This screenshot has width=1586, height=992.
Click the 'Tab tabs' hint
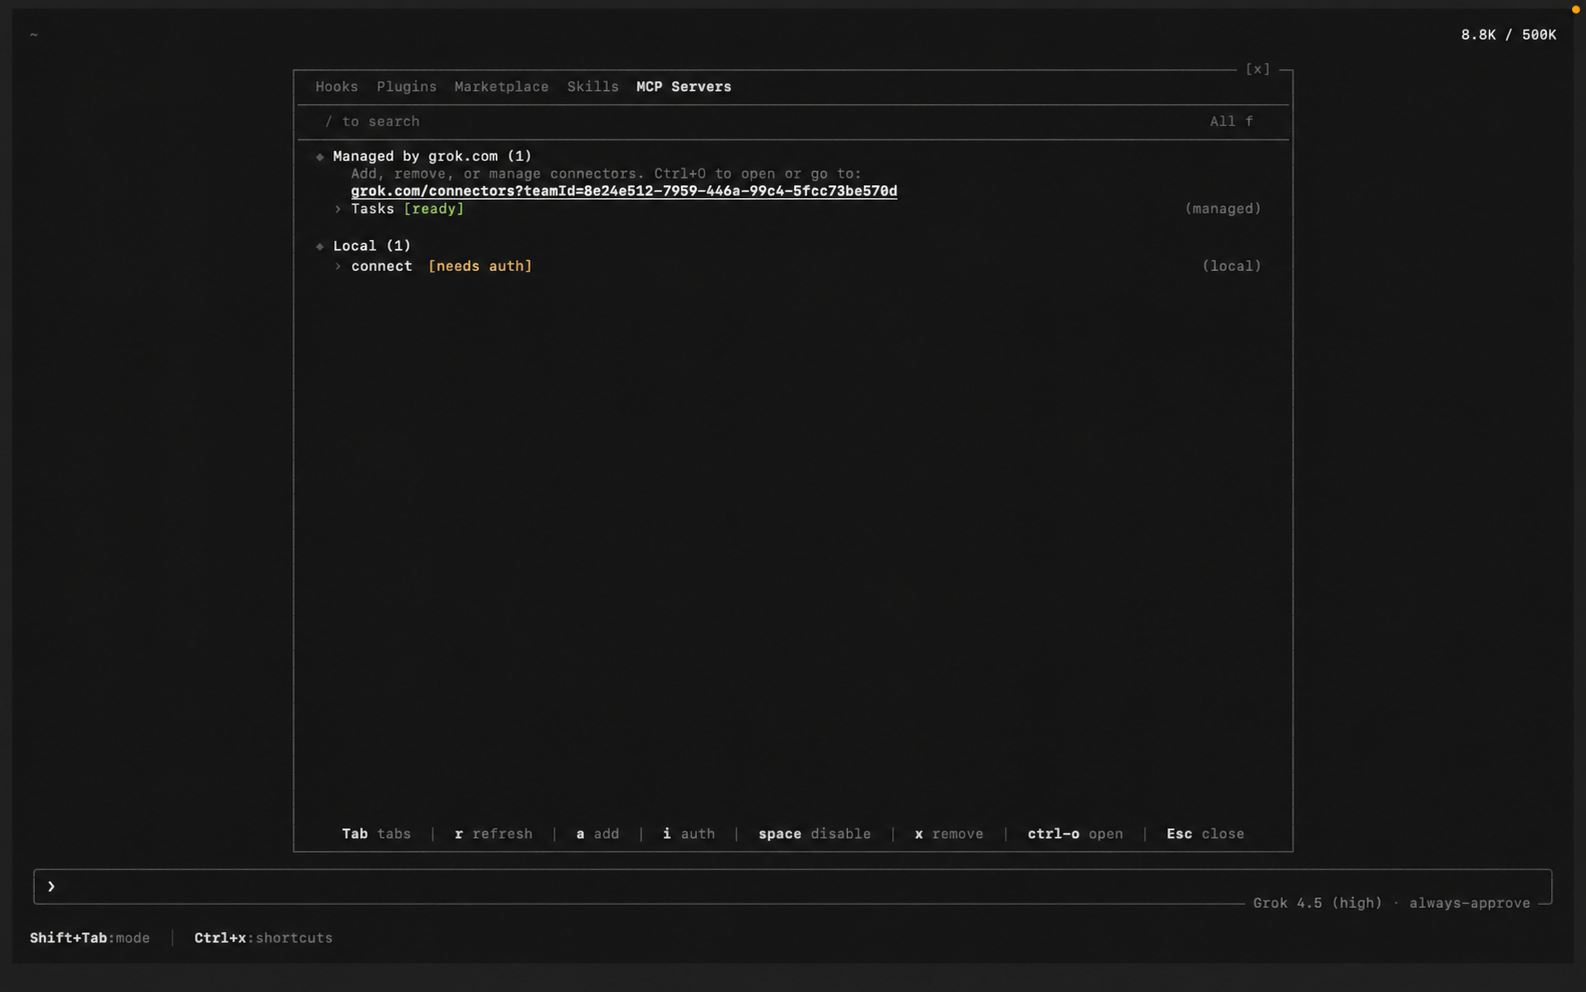tap(376, 834)
